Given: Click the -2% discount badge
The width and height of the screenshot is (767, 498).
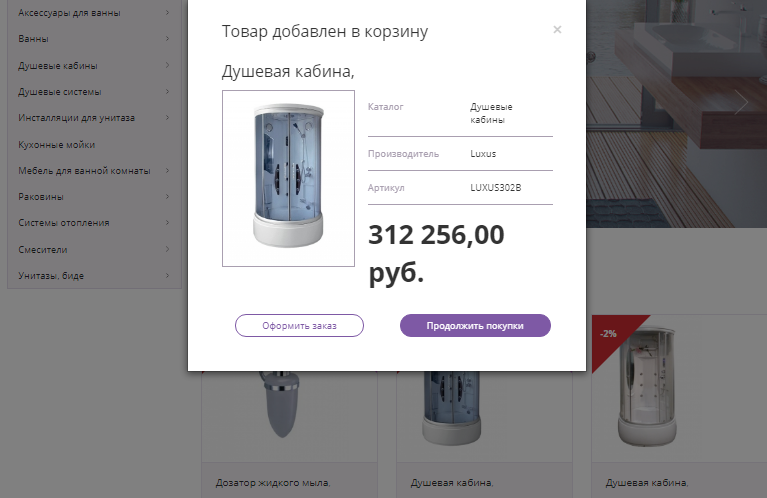Looking at the screenshot, I should 608,334.
